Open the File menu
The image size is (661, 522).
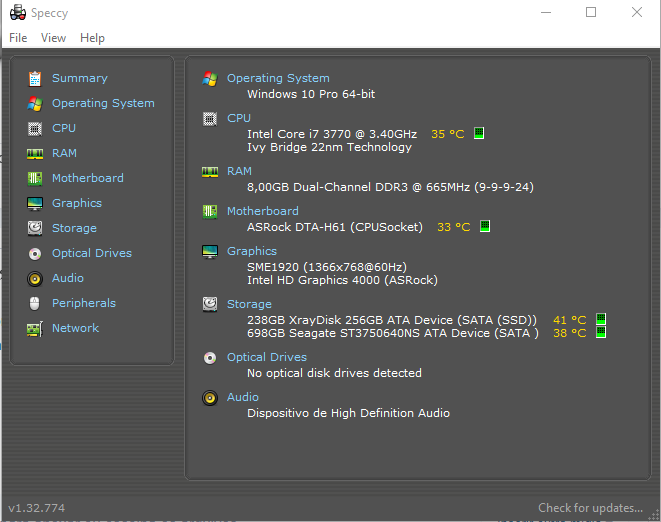[x=18, y=38]
